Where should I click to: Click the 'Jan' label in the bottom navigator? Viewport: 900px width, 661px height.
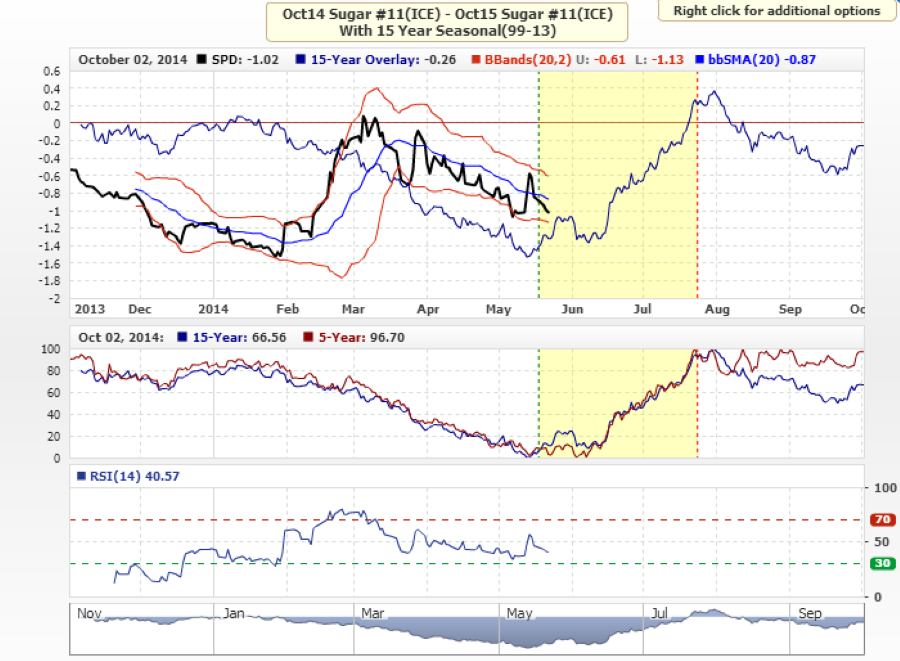point(234,613)
